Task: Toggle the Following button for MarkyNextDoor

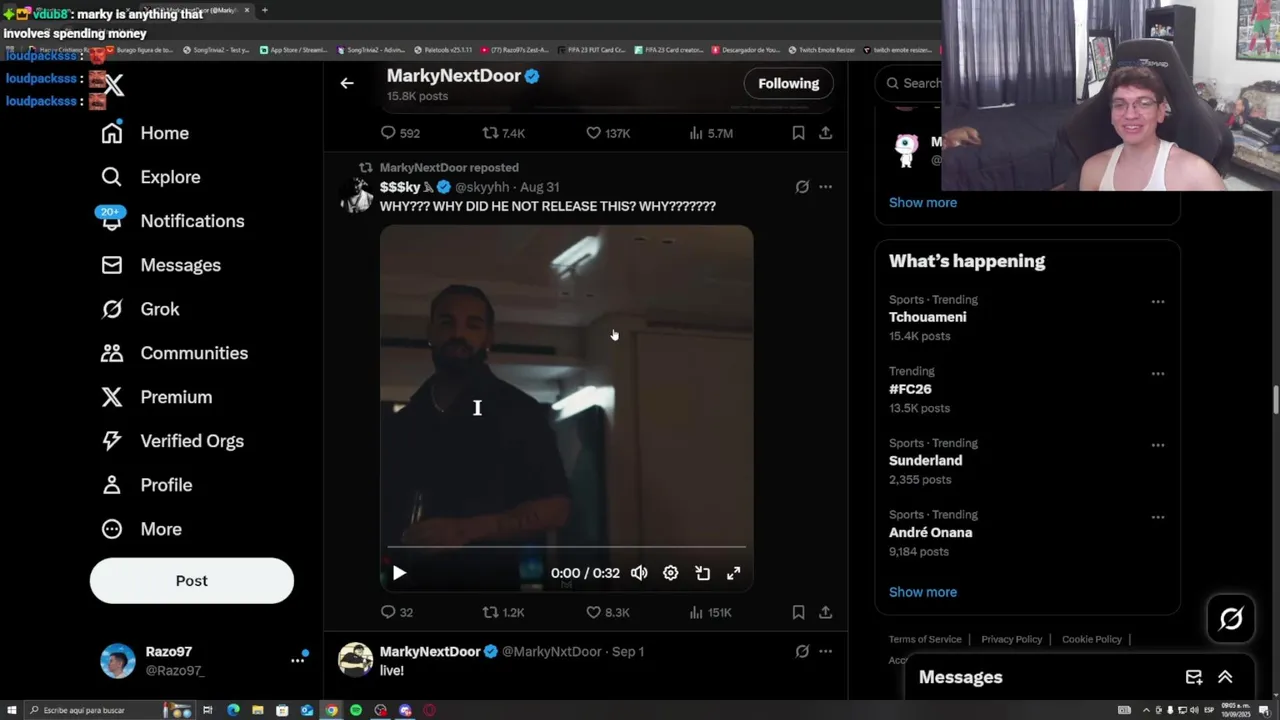Action: 788,84
